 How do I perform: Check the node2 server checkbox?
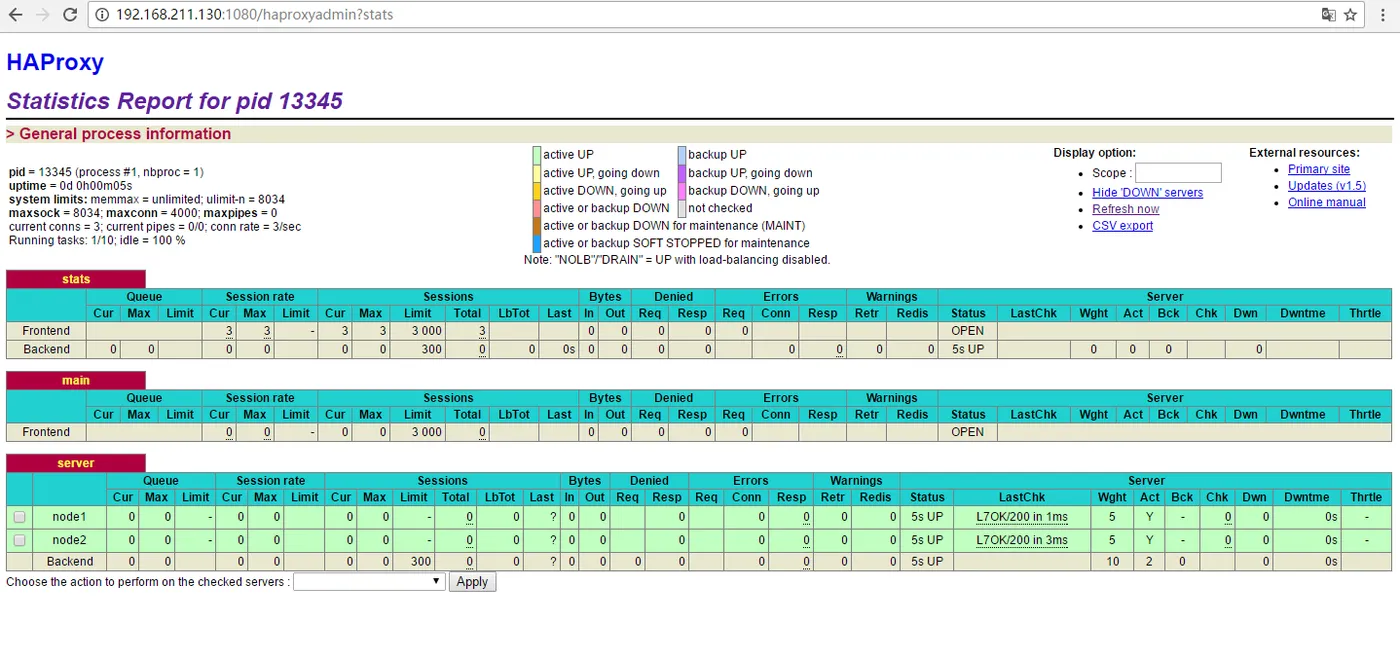(x=19, y=540)
